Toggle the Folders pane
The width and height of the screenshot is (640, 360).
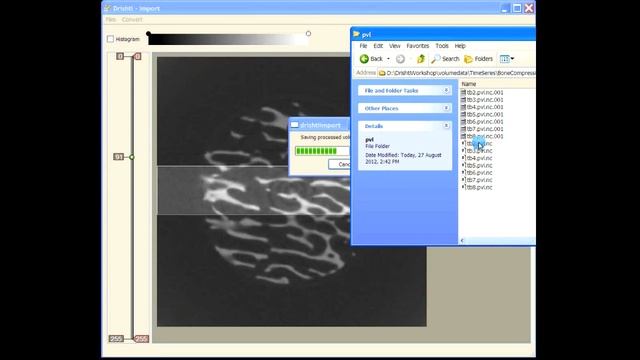pyautogui.click(x=479, y=59)
